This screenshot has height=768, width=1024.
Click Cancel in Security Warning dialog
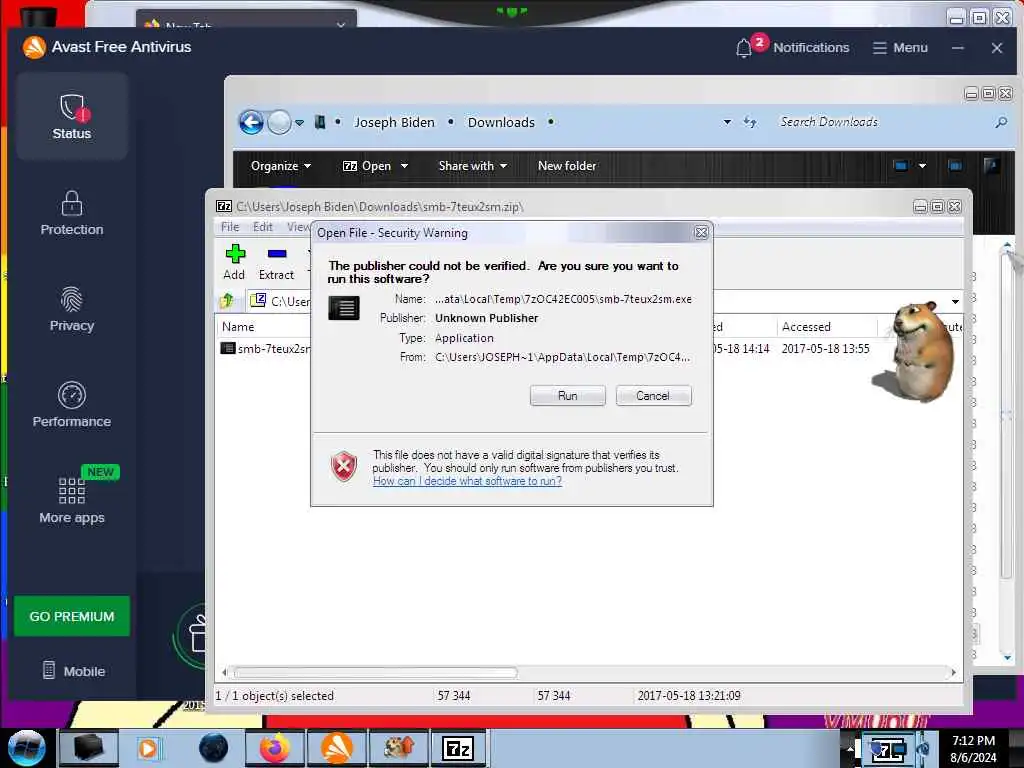tap(653, 396)
